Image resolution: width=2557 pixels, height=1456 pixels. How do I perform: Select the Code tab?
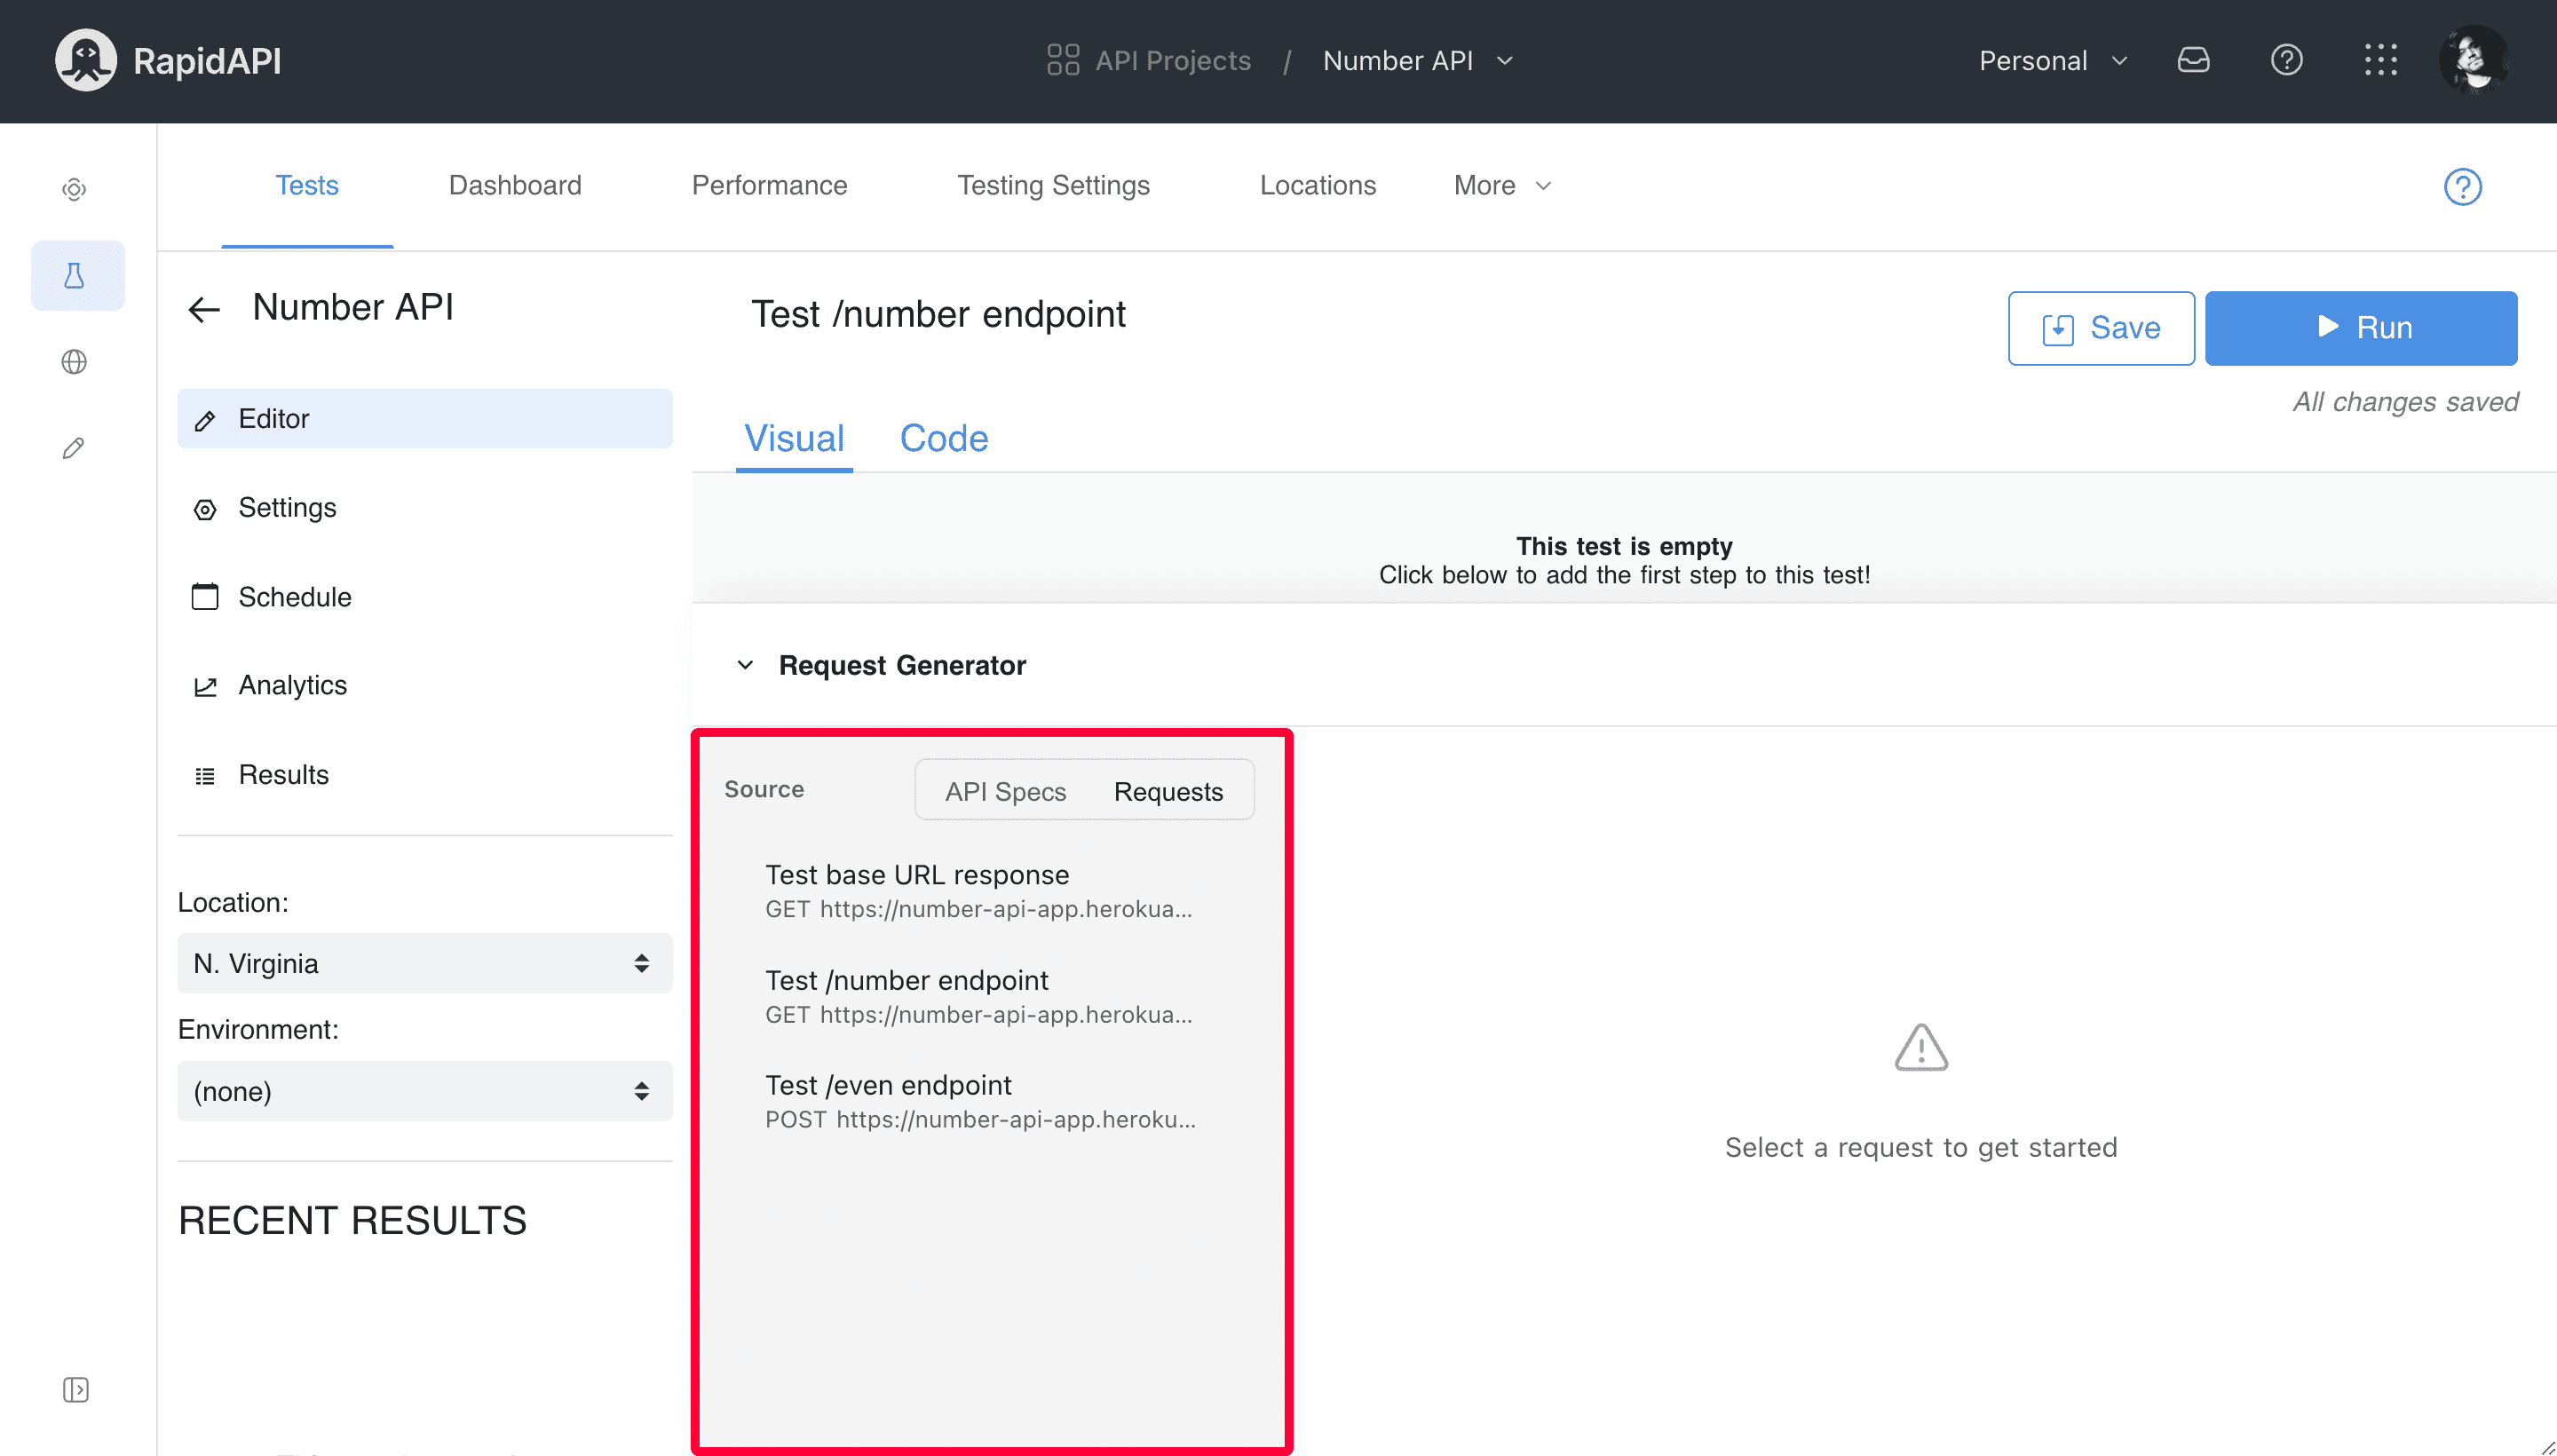pyautogui.click(x=943, y=439)
